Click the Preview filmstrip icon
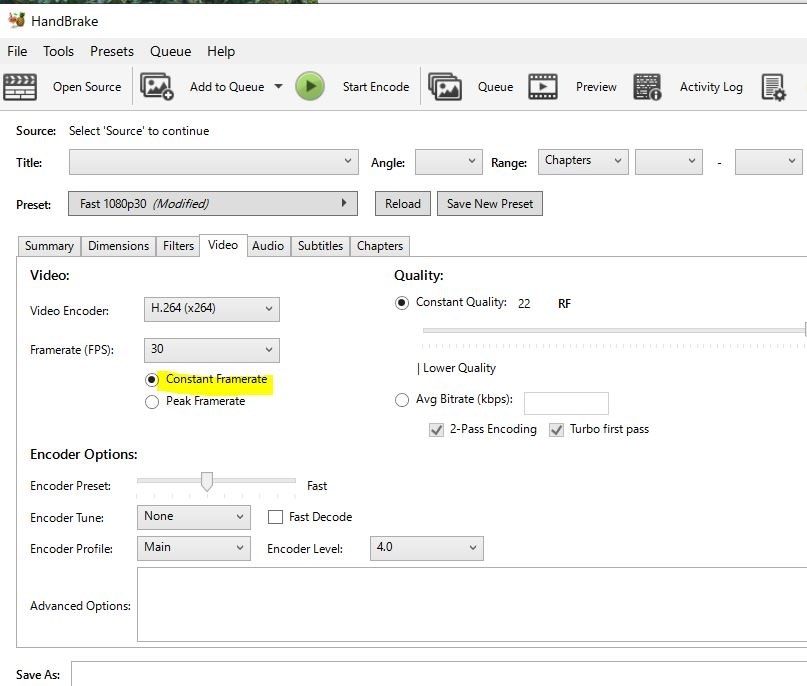Image resolution: width=807 pixels, height=686 pixels. (543, 86)
